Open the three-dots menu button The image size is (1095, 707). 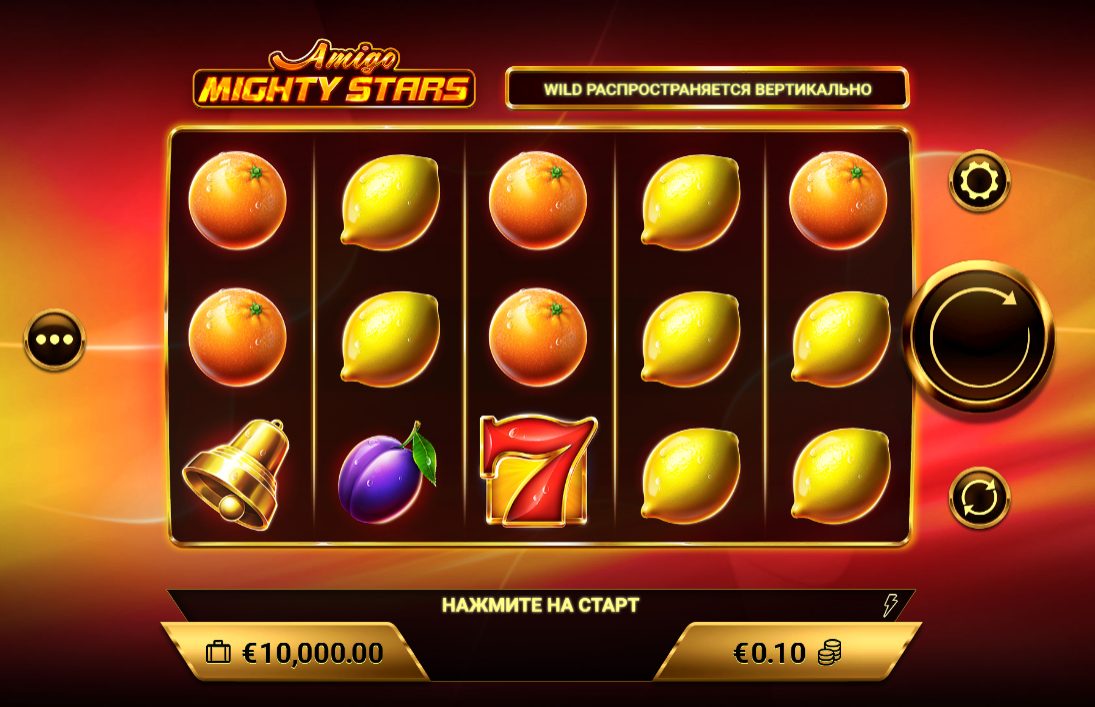pyautogui.click(x=54, y=340)
